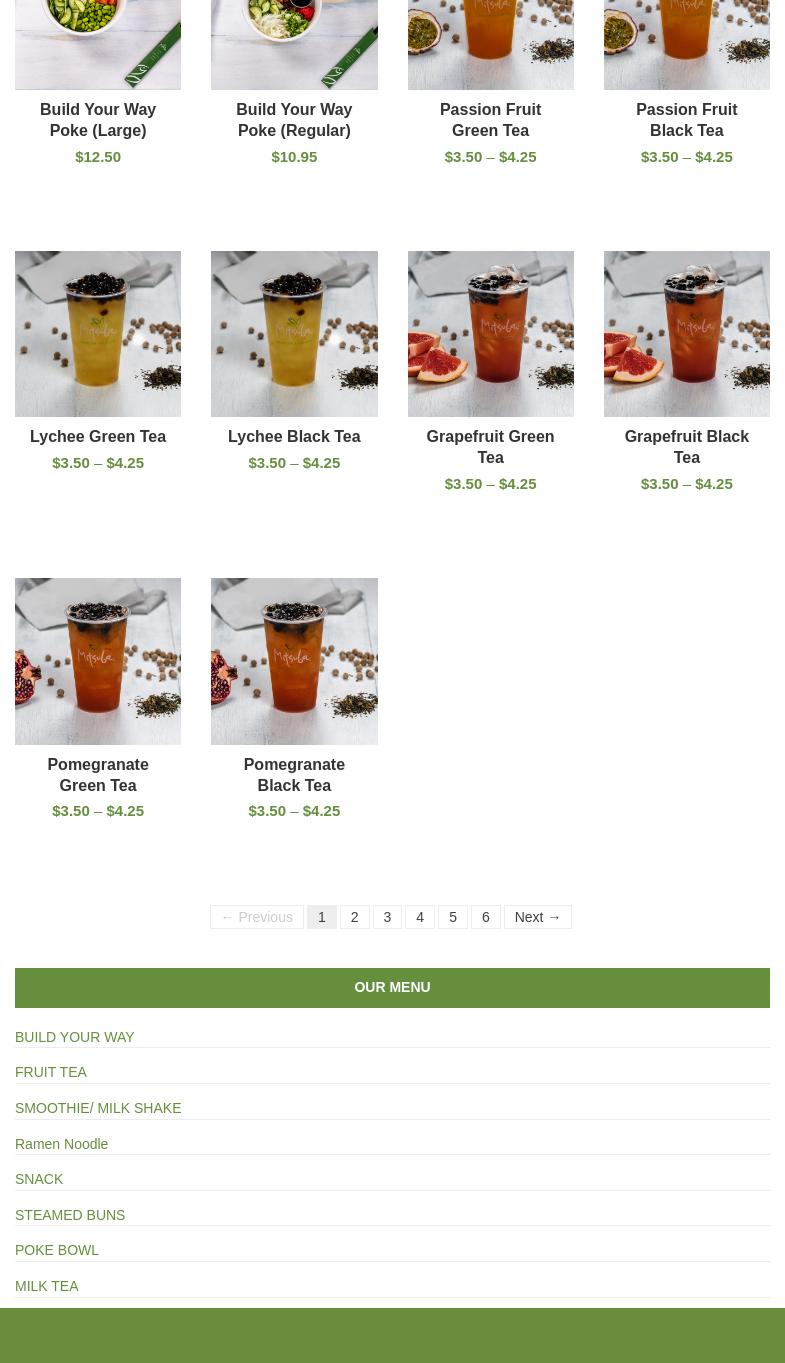Open Build Your Way Poke (Large)
The width and height of the screenshot is (785, 1363).
98,120
